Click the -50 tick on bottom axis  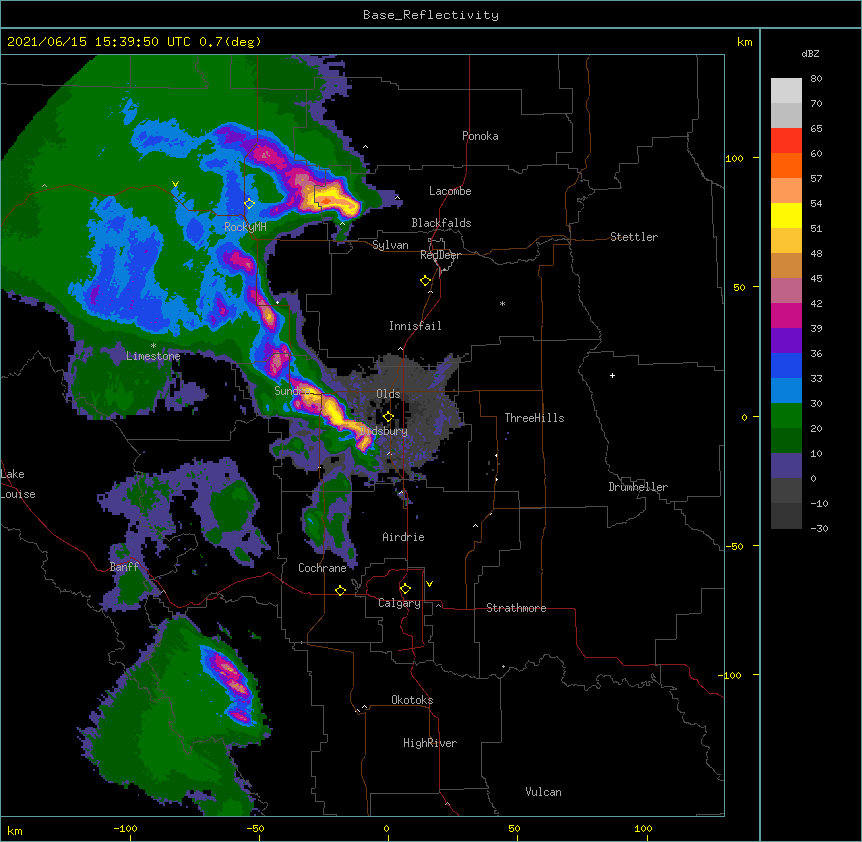click(255, 828)
